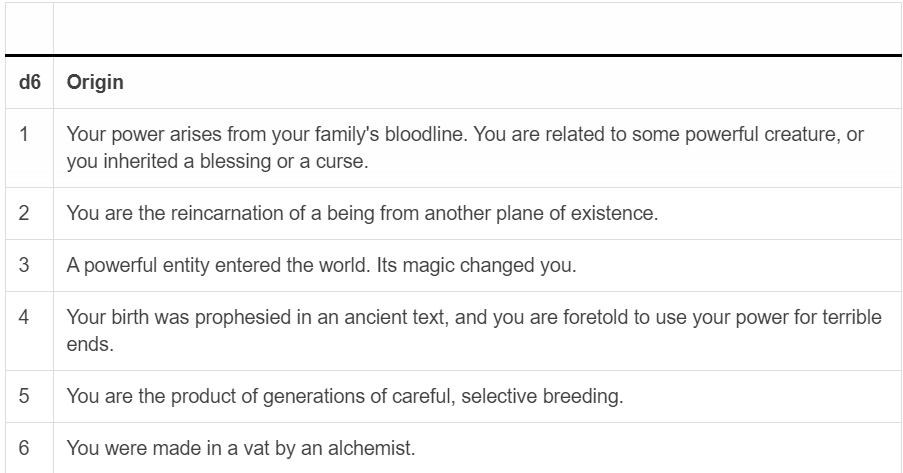903x473 pixels.
Task: Click the reincarnation of a being text
Action: pyautogui.click(x=362, y=213)
